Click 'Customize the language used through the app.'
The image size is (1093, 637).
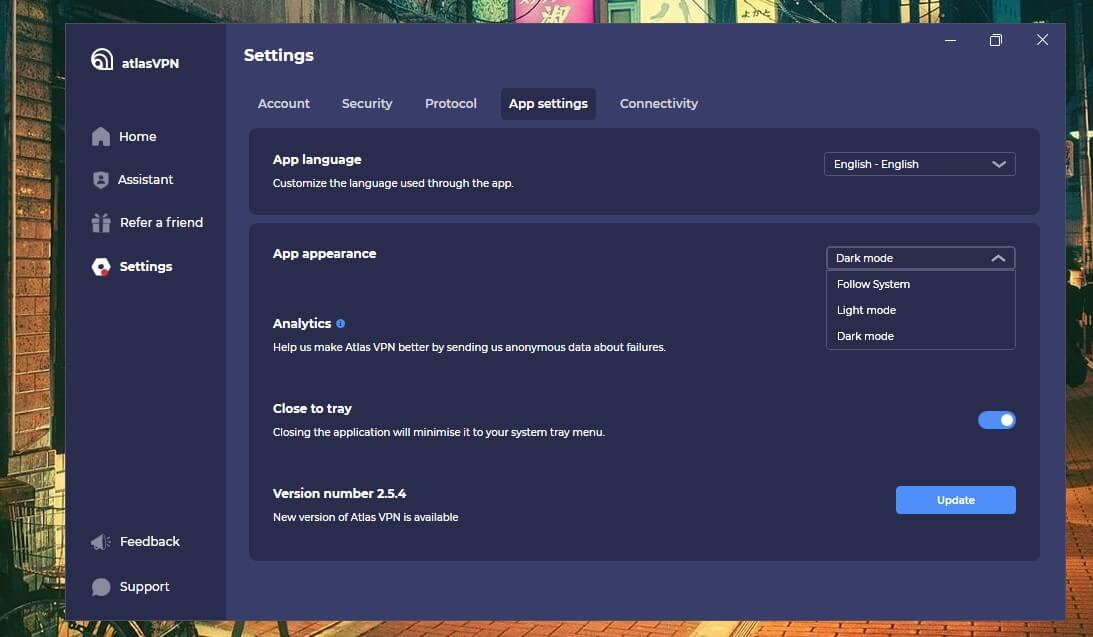393,183
